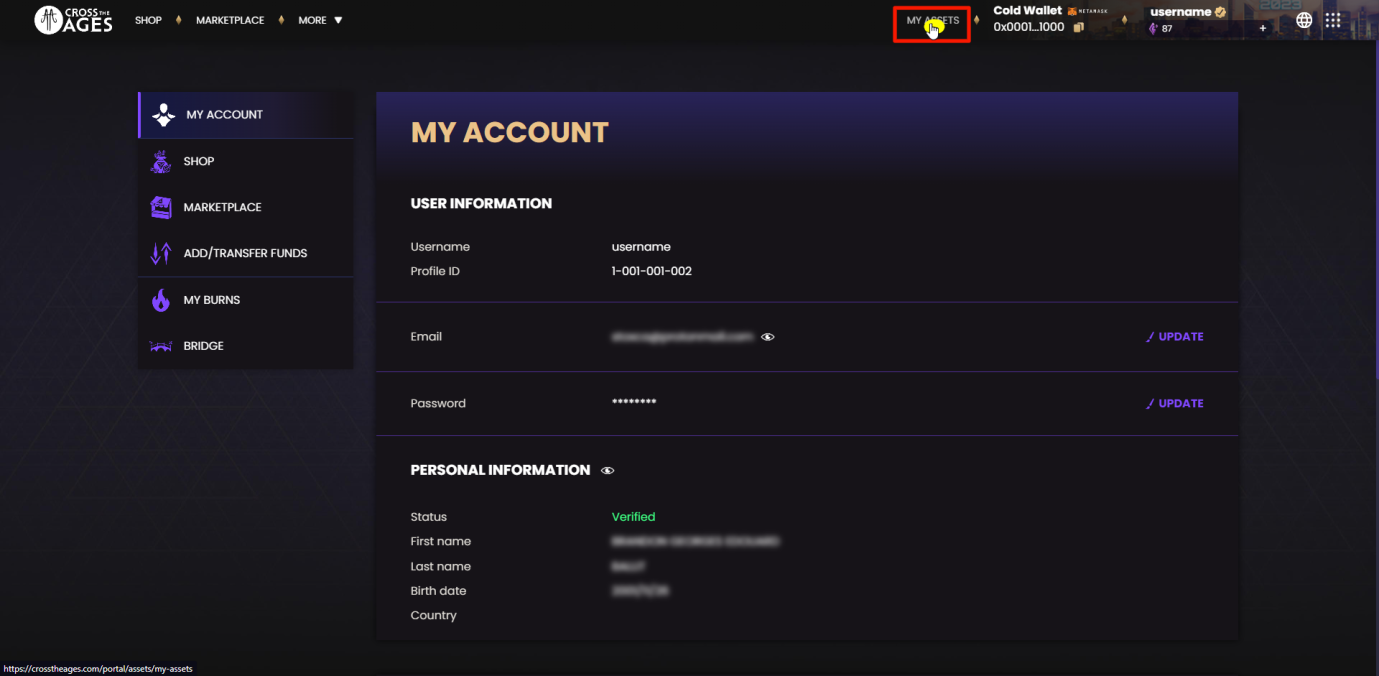Go to My Assets page
This screenshot has width=1379, height=676.
[932, 21]
